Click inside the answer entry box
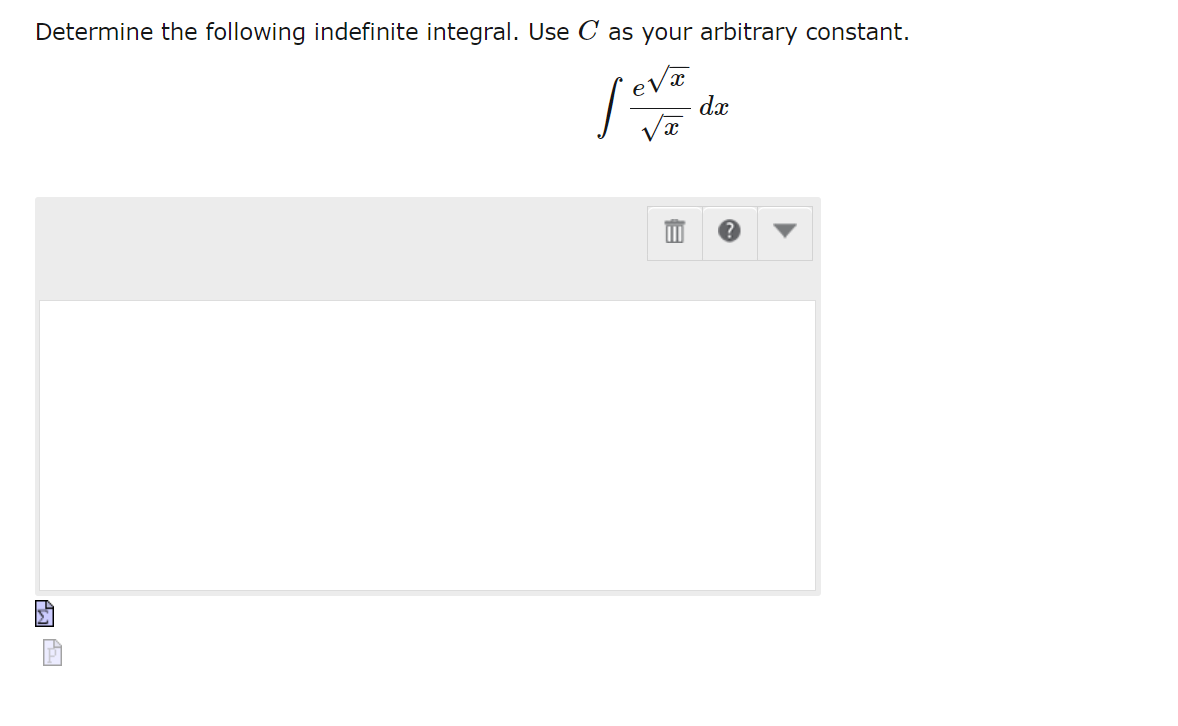The width and height of the screenshot is (1178, 726). [428, 445]
